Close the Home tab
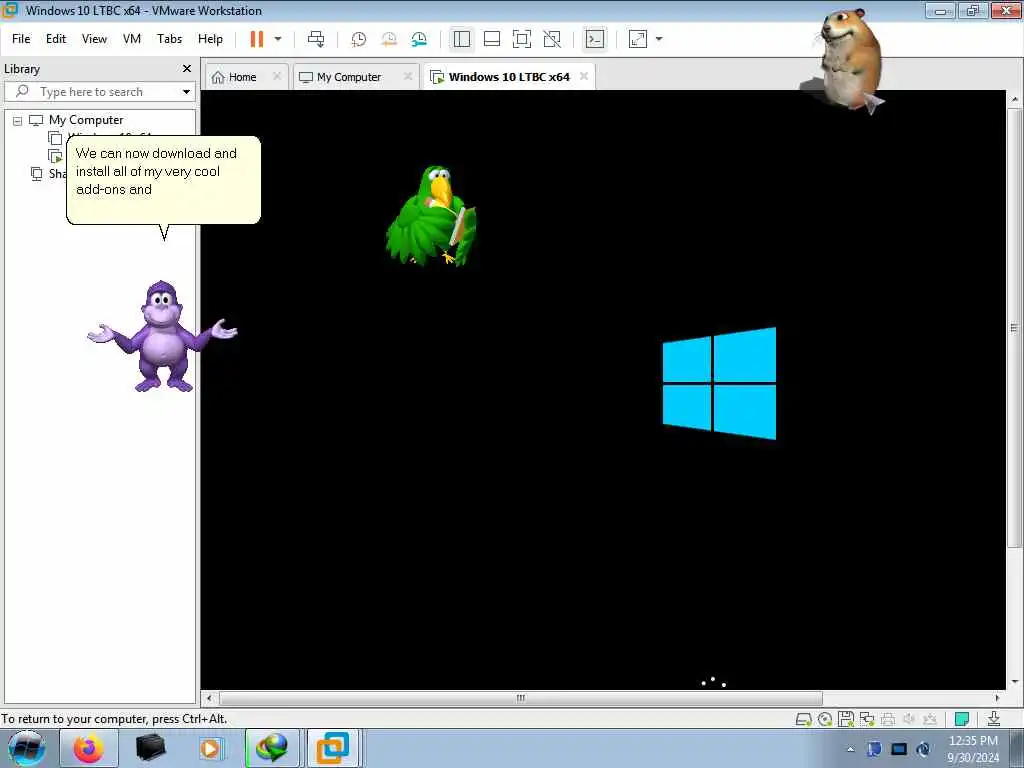The image size is (1024, 768). (x=277, y=76)
